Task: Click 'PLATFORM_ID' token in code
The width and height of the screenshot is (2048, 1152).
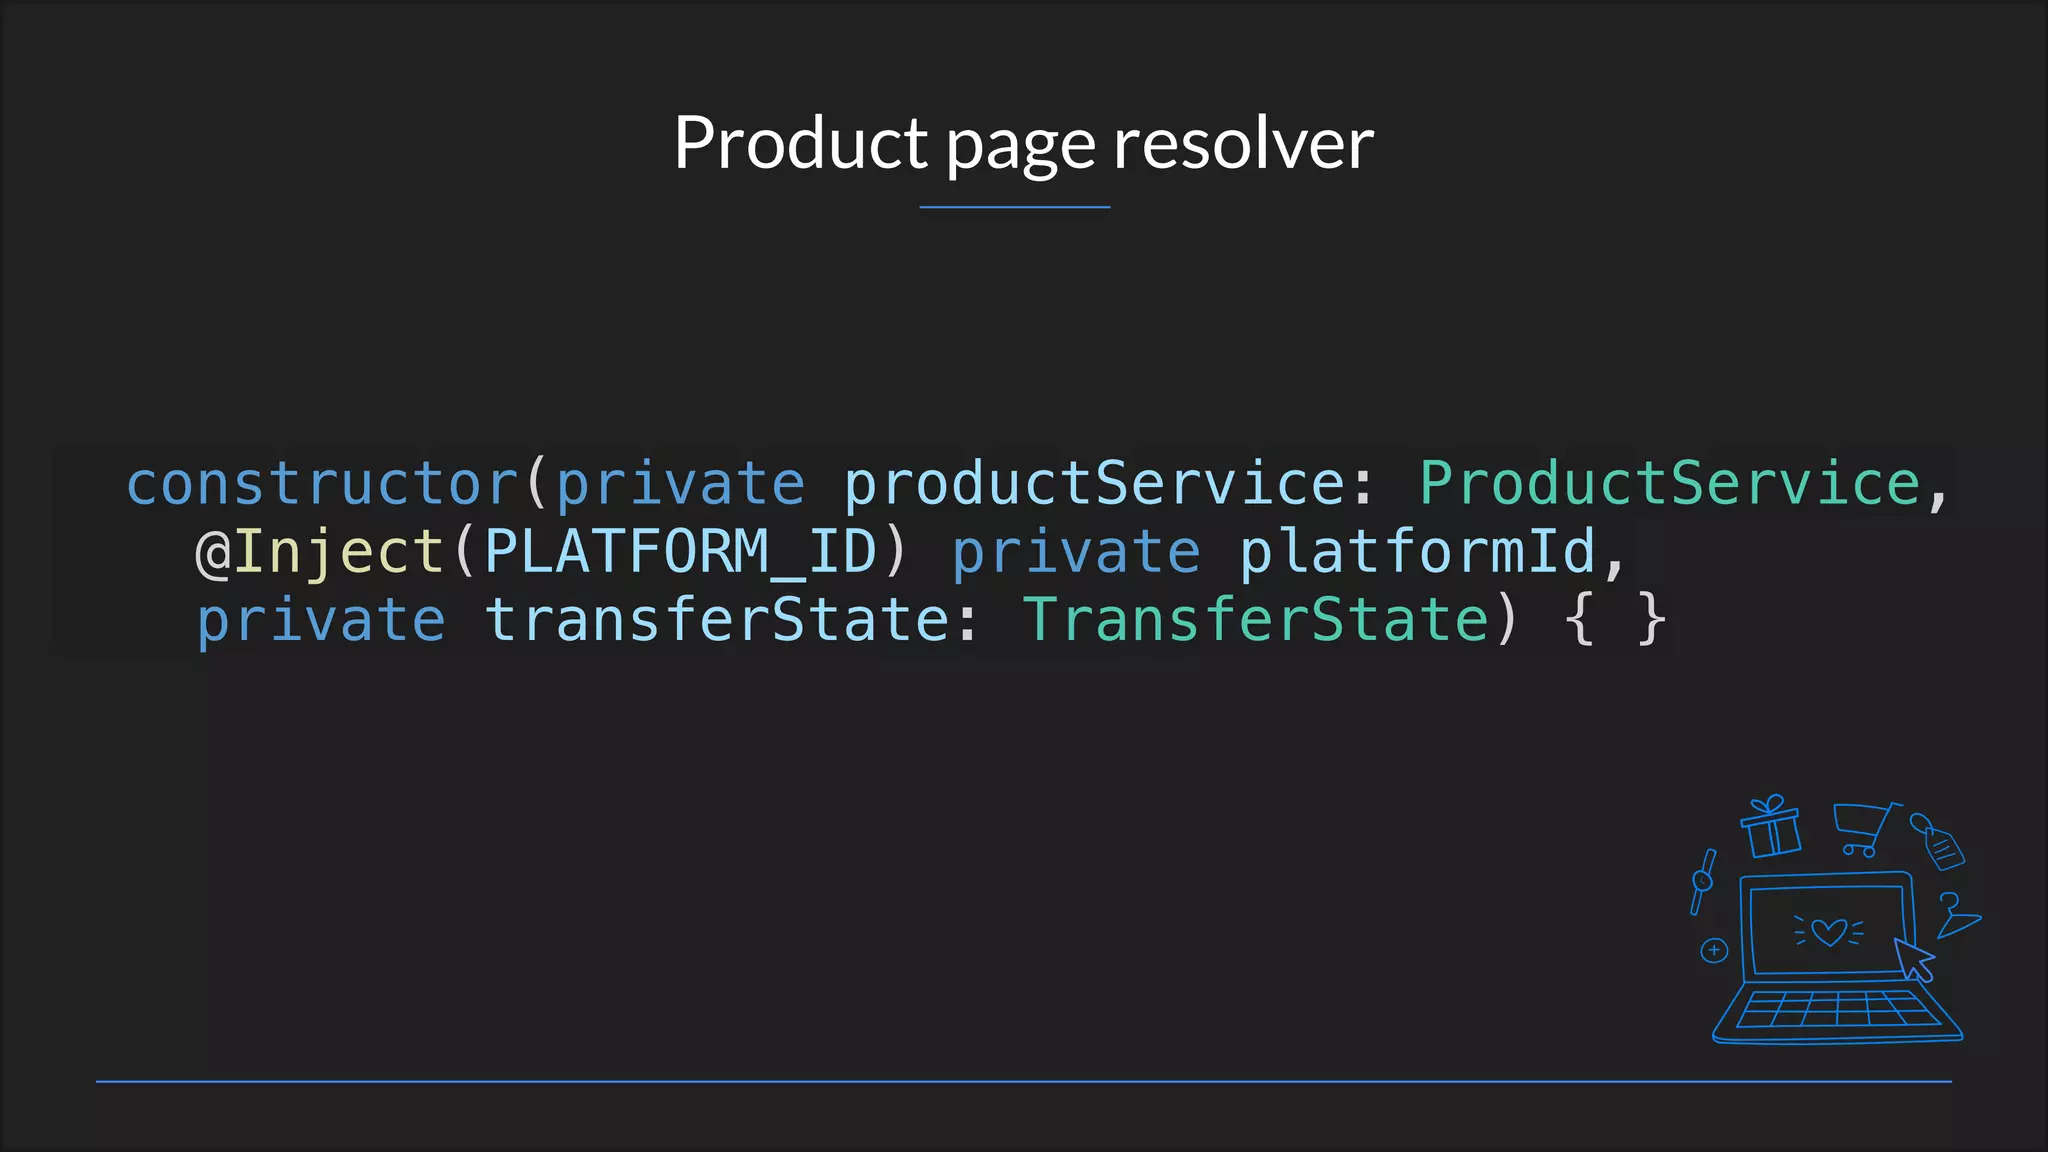Action: click(680, 552)
